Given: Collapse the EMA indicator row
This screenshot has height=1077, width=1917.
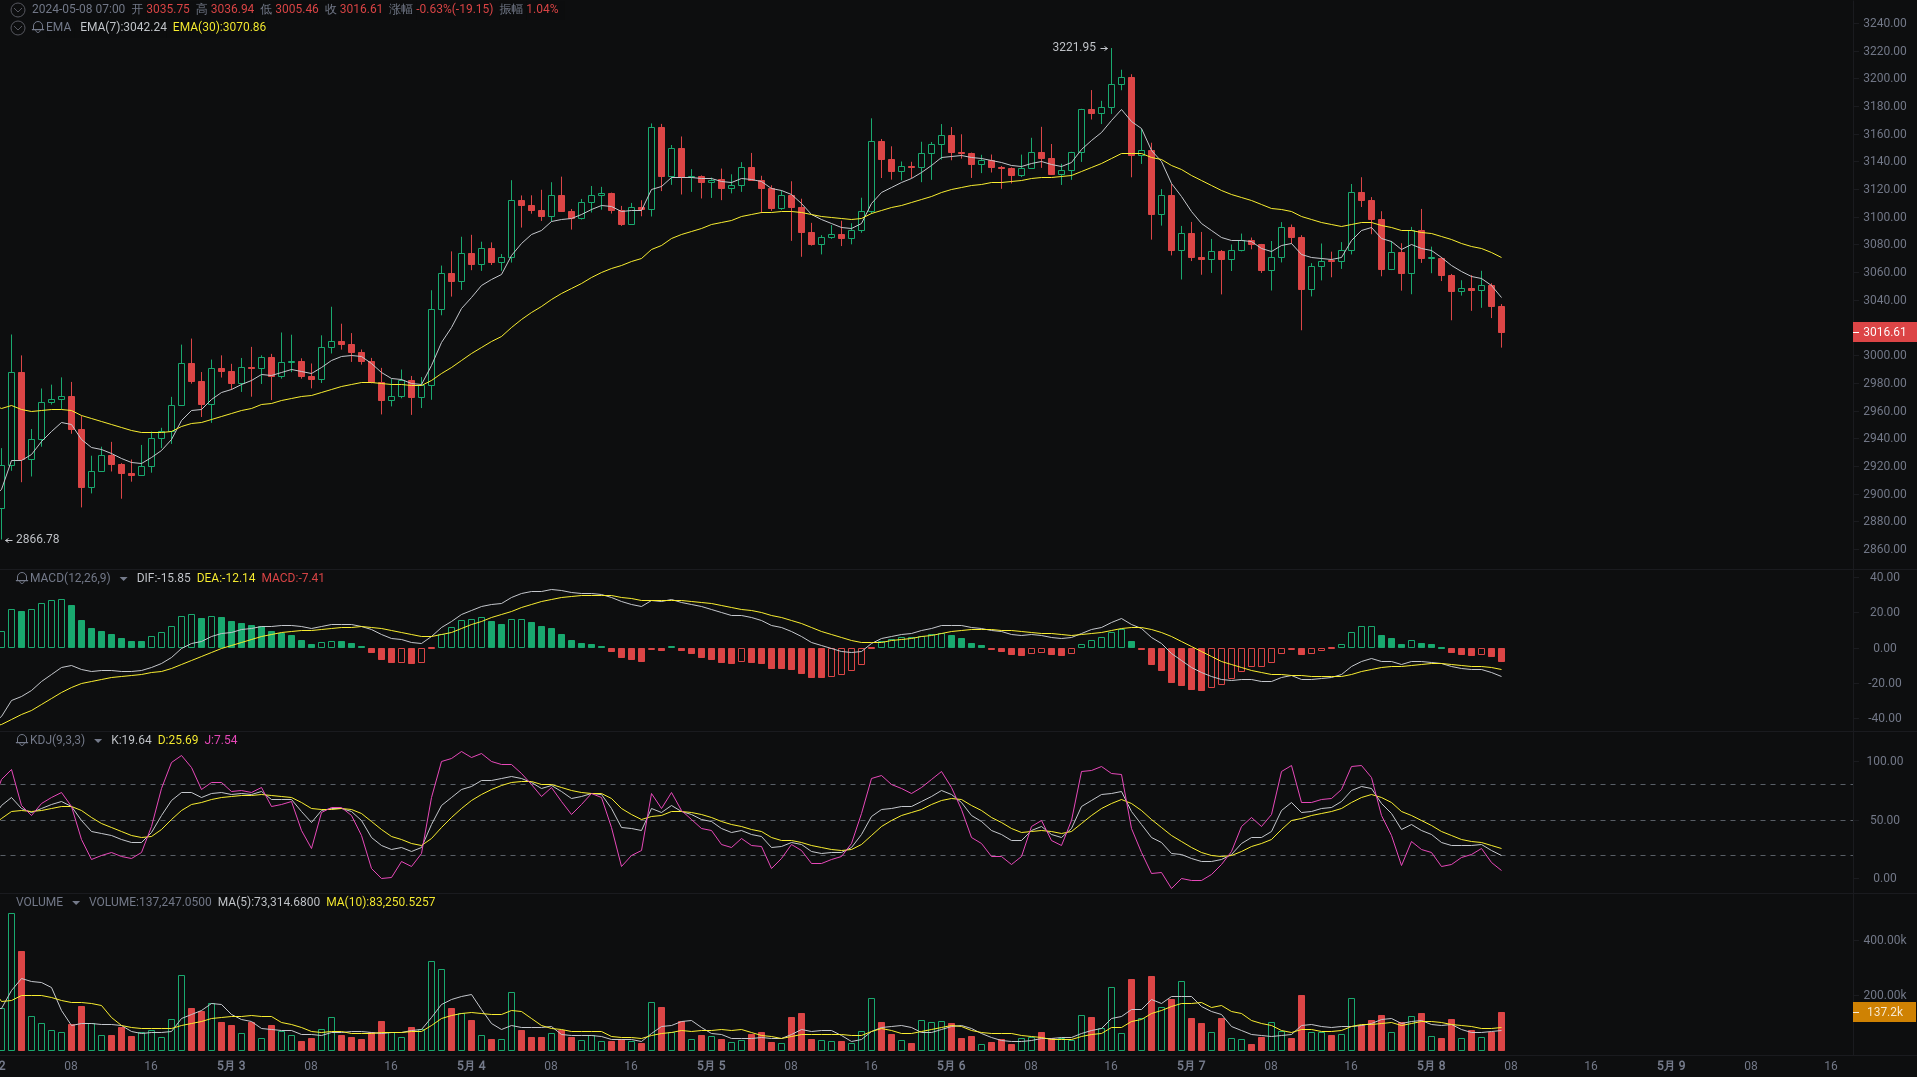Looking at the screenshot, I should tap(17, 28).
